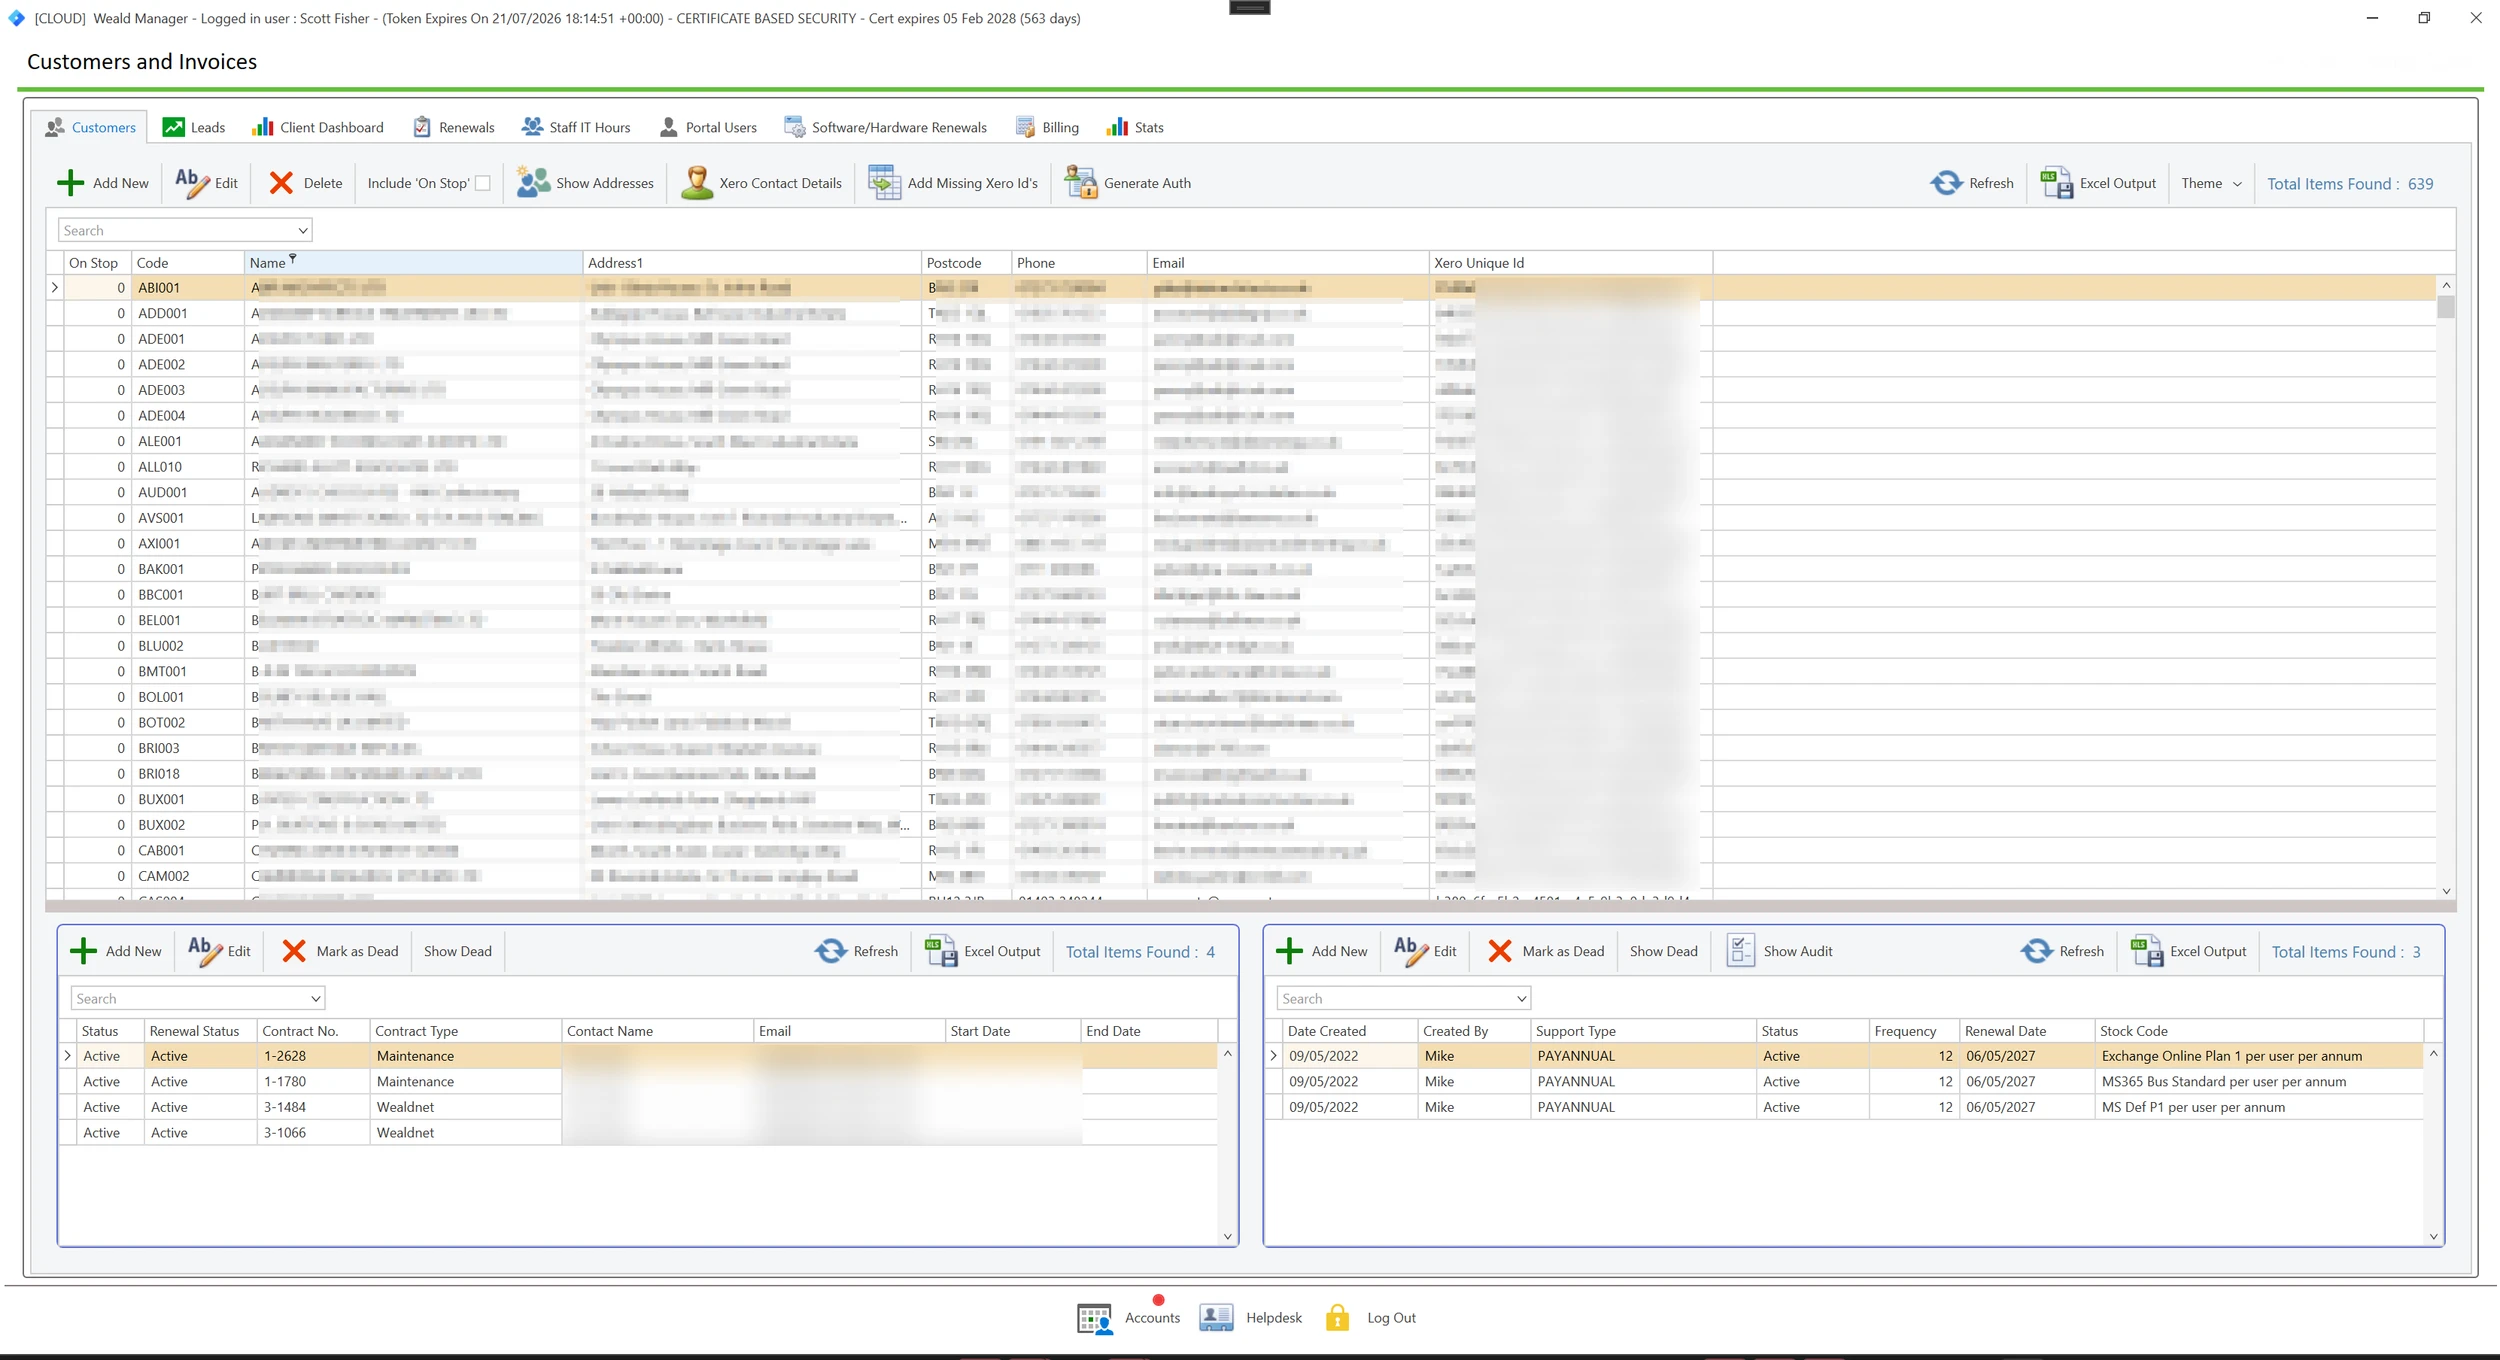The height and width of the screenshot is (1360, 2500).
Task: Expand the Theme dropdown
Action: click(2211, 183)
